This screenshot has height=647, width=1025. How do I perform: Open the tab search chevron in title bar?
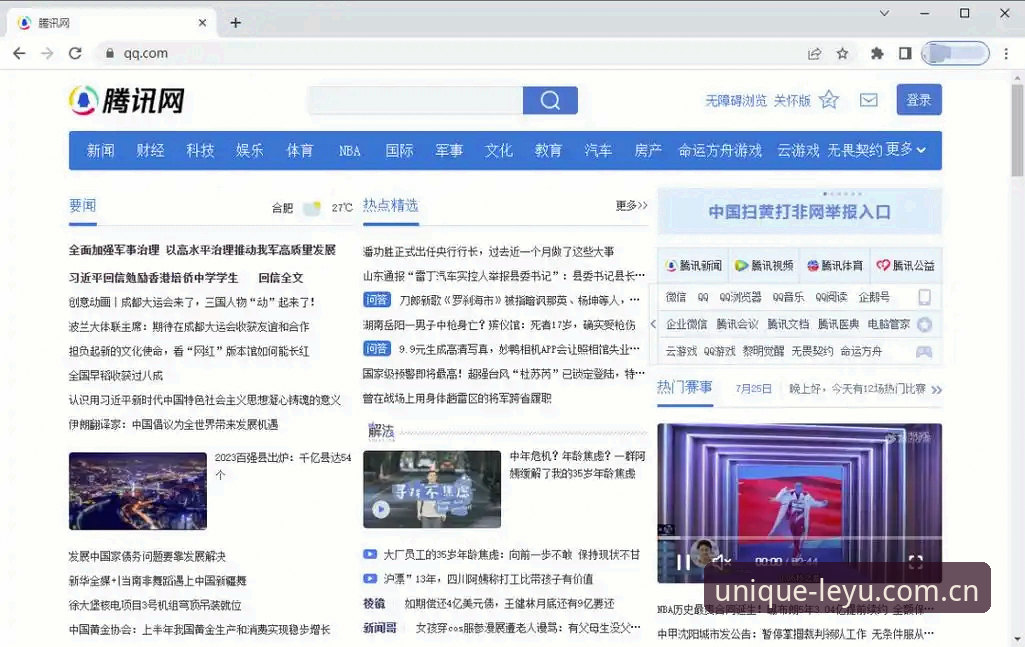coord(884,13)
